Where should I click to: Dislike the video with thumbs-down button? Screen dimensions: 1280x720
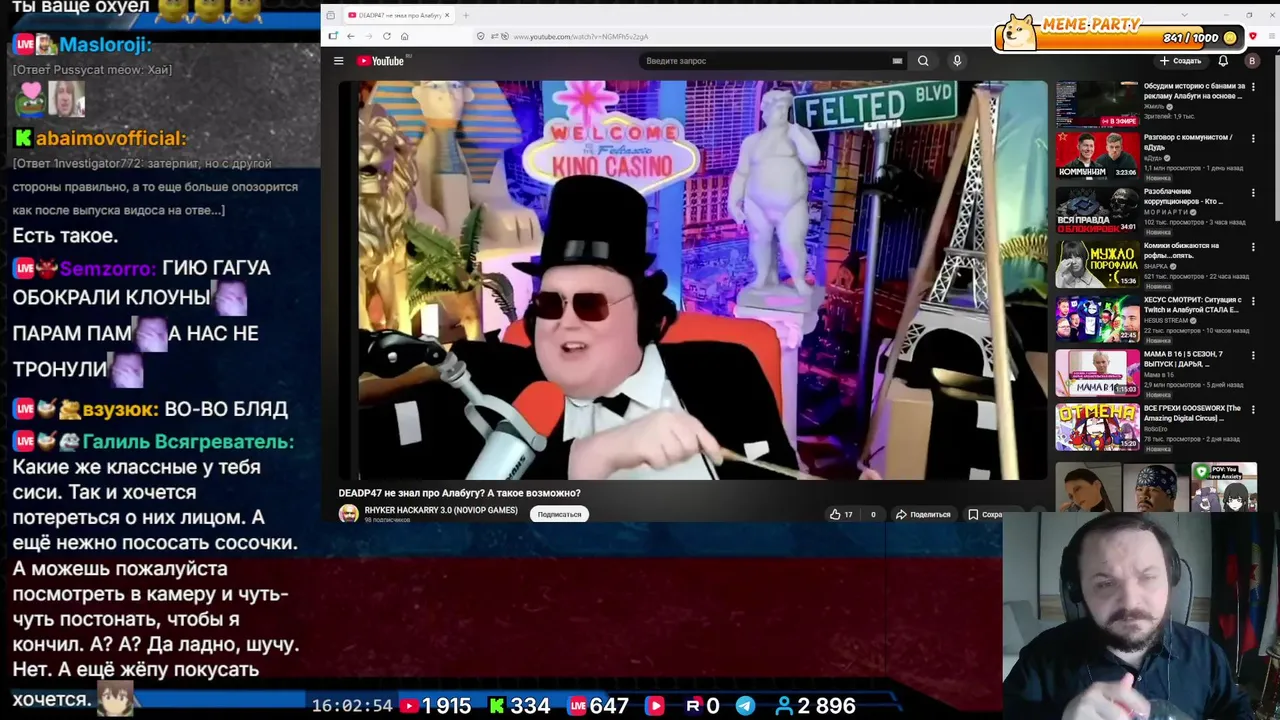(x=872, y=514)
